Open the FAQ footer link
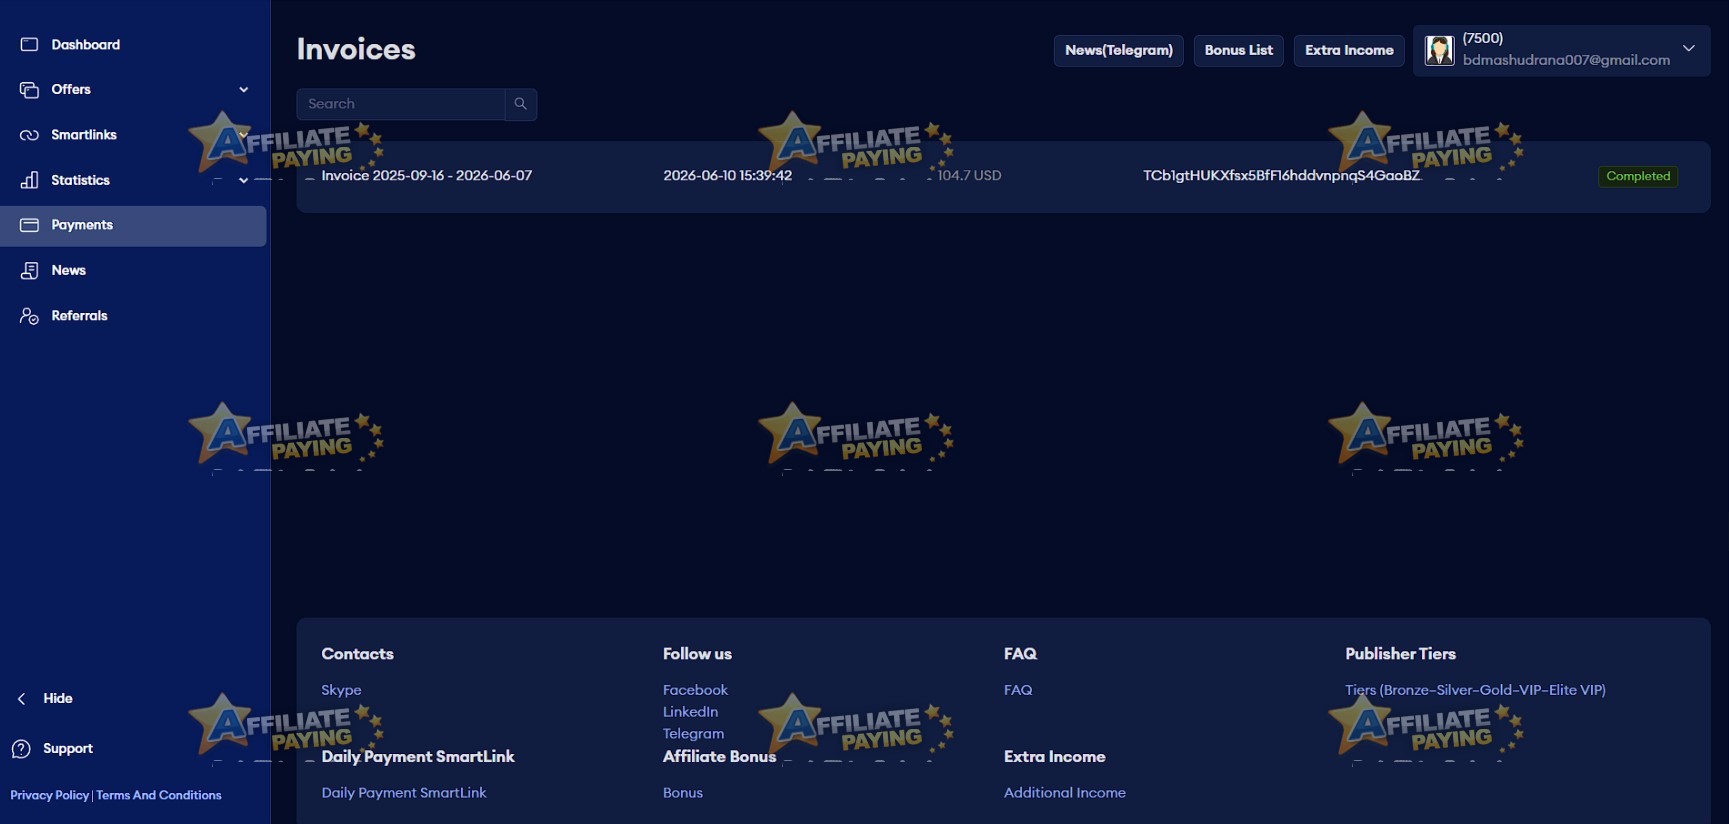Viewport: 1729px width, 824px height. point(1018,690)
